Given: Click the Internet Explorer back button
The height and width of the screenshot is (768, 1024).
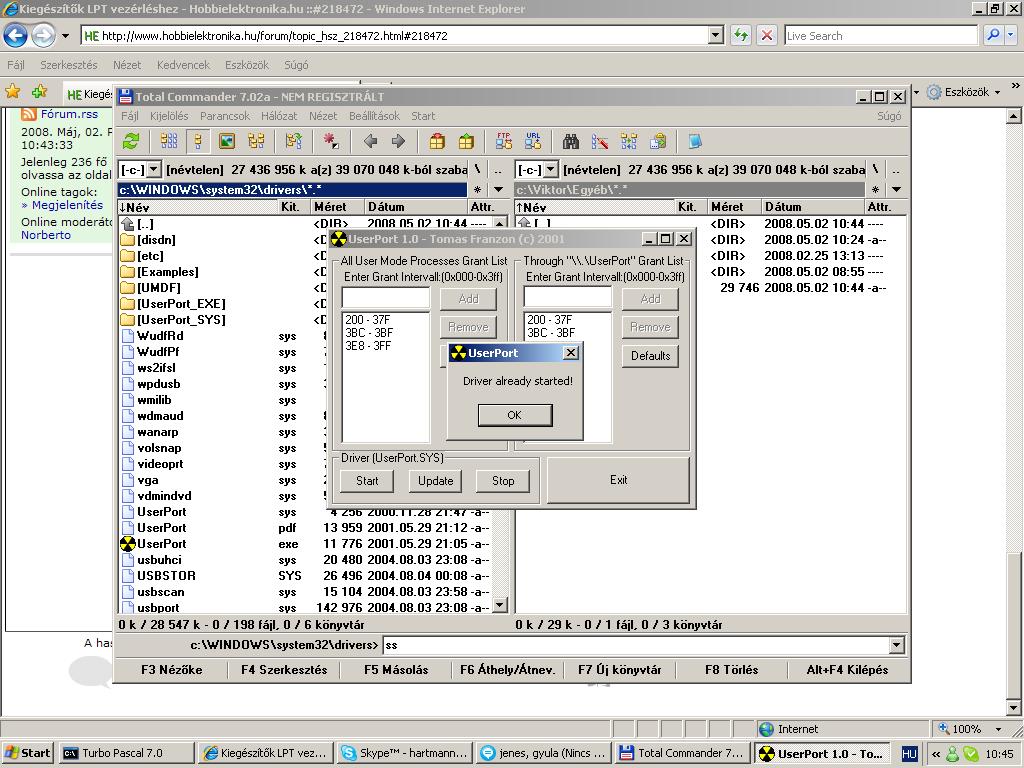Looking at the screenshot, I should [x=16, y=35].
